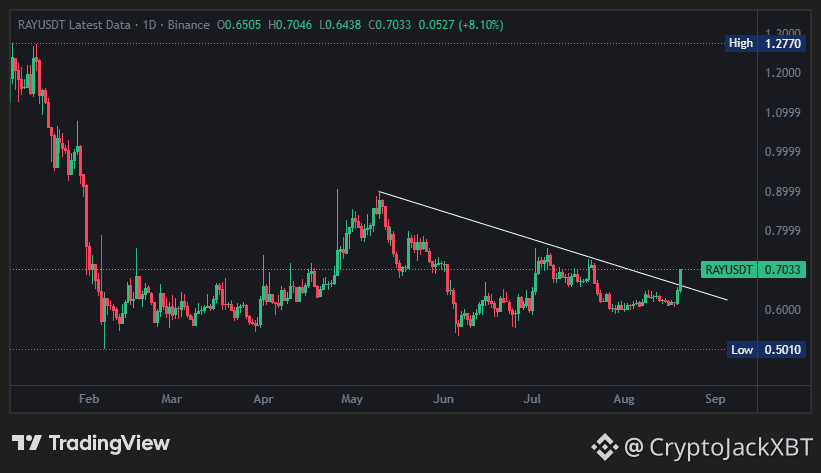
Task: Click the 1D timeframe label
Action: pyautogui.click(x=149, y=25)
